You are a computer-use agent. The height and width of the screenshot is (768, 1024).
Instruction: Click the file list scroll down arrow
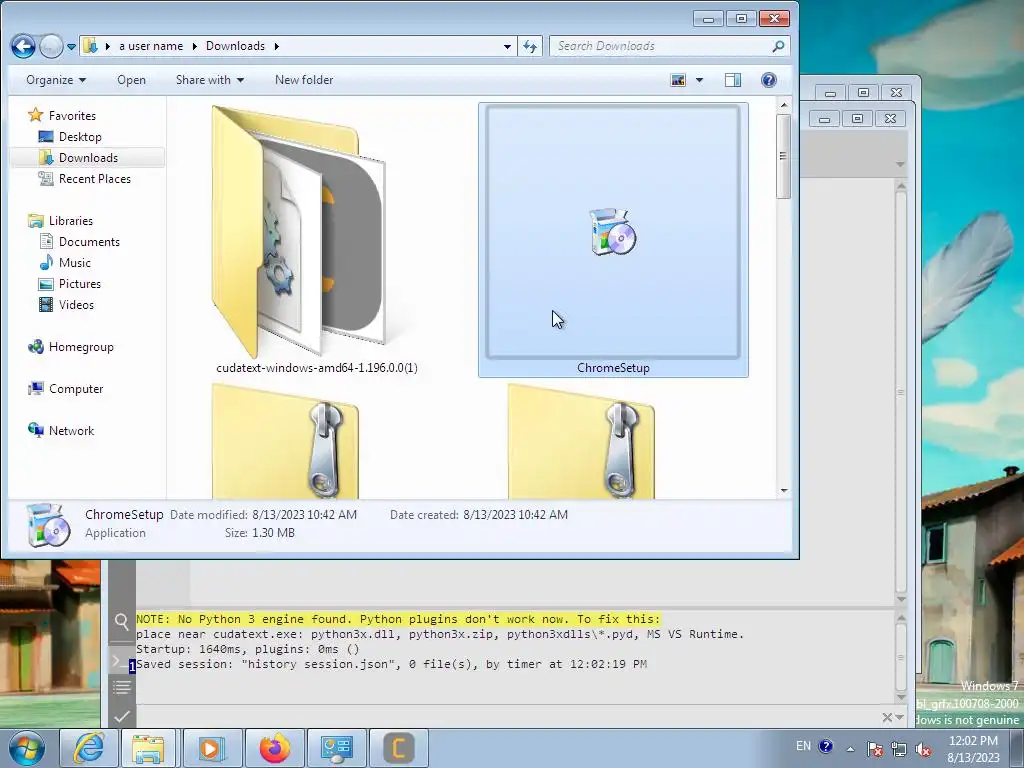[784, 491]
